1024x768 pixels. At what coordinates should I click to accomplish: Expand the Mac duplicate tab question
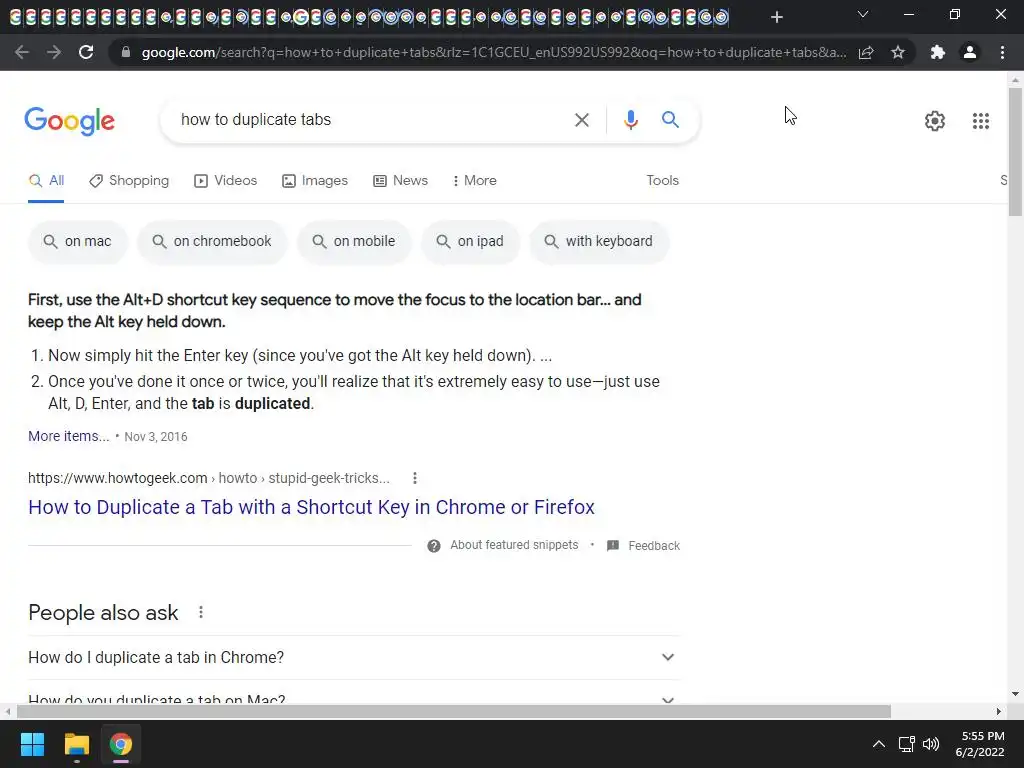(354, 693)
